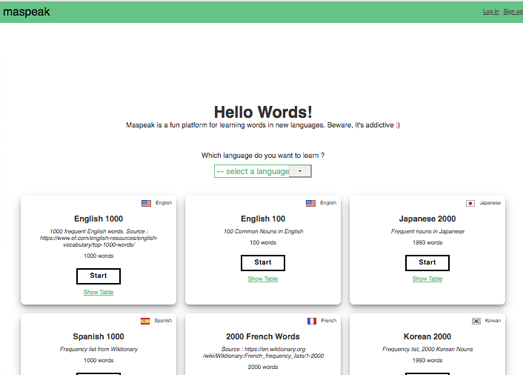The width and height of the screenshot is (523, 375).
Task: Click the Spain flag on Spanish 1000 card
Action: [x=145, y=321]
